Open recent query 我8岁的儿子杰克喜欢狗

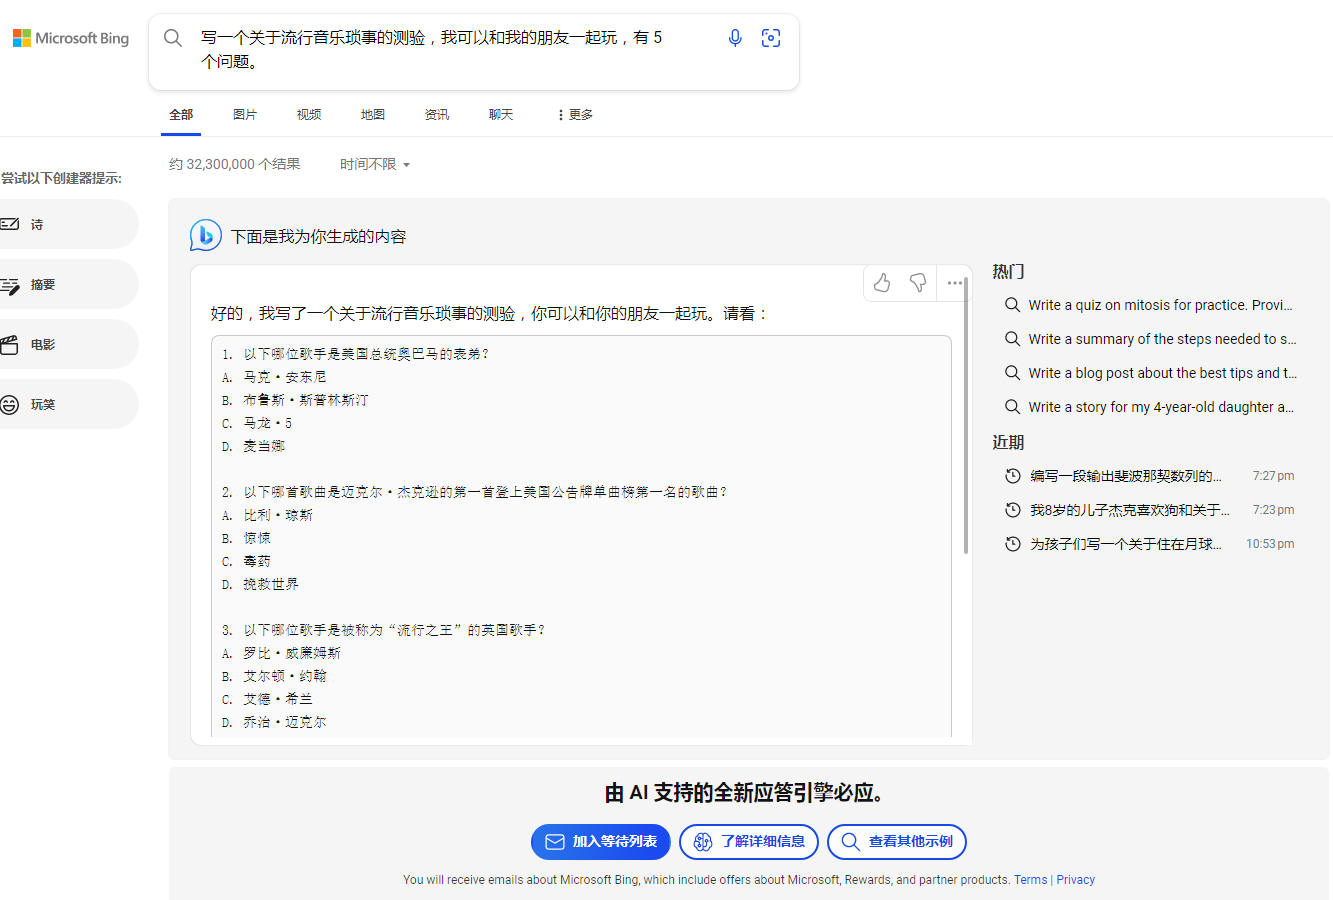[1130, 510]
